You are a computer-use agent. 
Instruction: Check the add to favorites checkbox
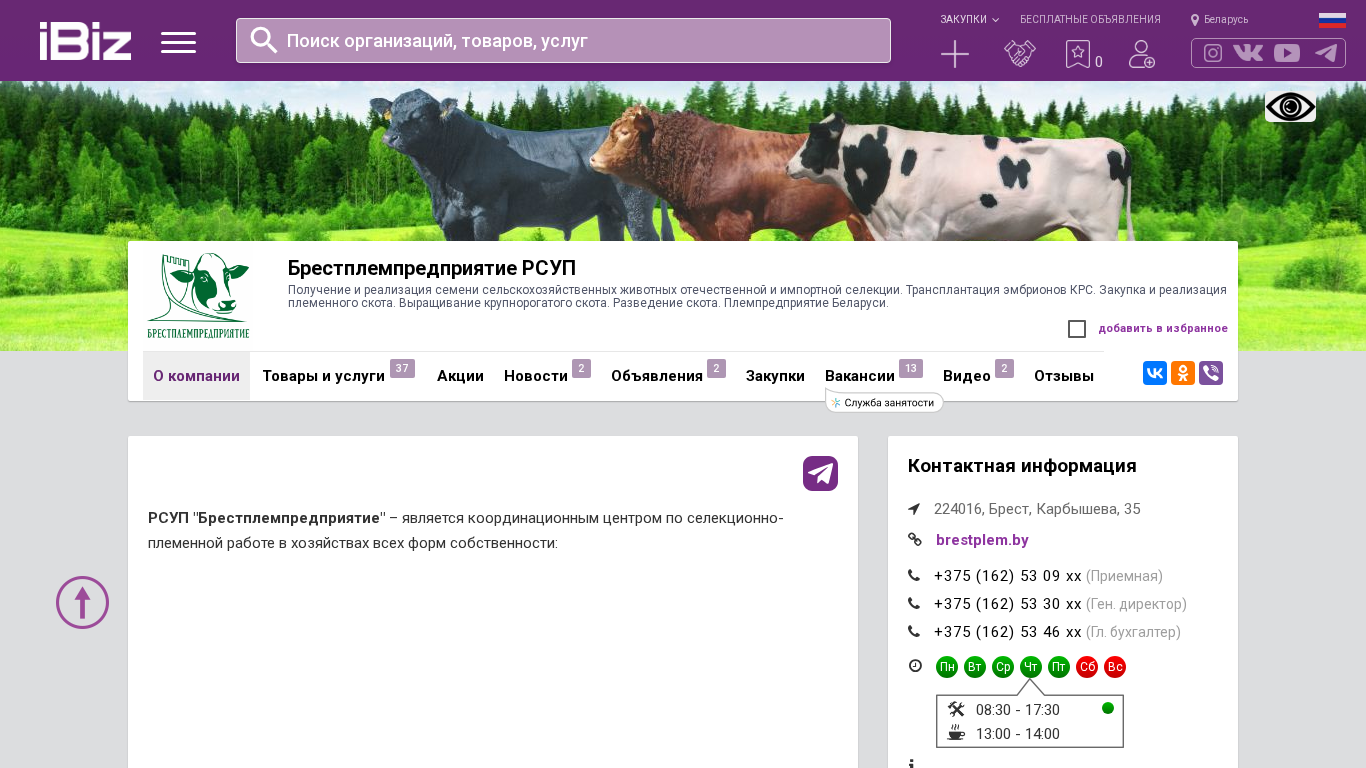[1077, 329]
